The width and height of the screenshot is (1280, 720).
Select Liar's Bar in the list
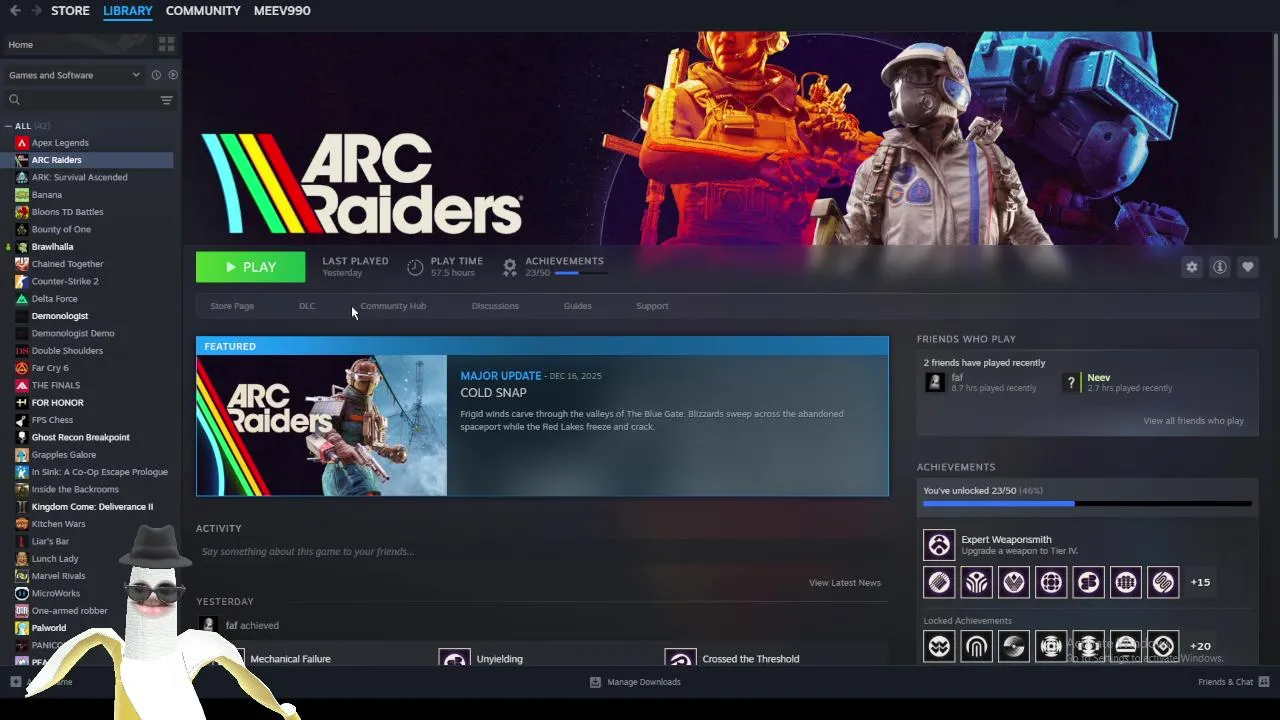50,541
